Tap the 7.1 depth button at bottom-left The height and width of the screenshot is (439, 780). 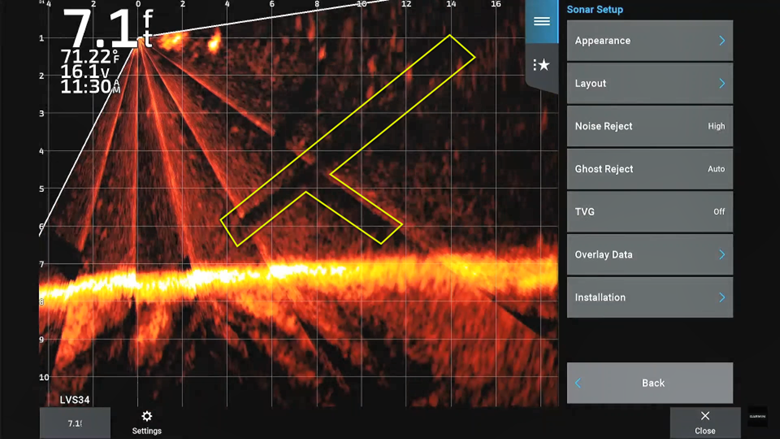[x=75, y=423]
